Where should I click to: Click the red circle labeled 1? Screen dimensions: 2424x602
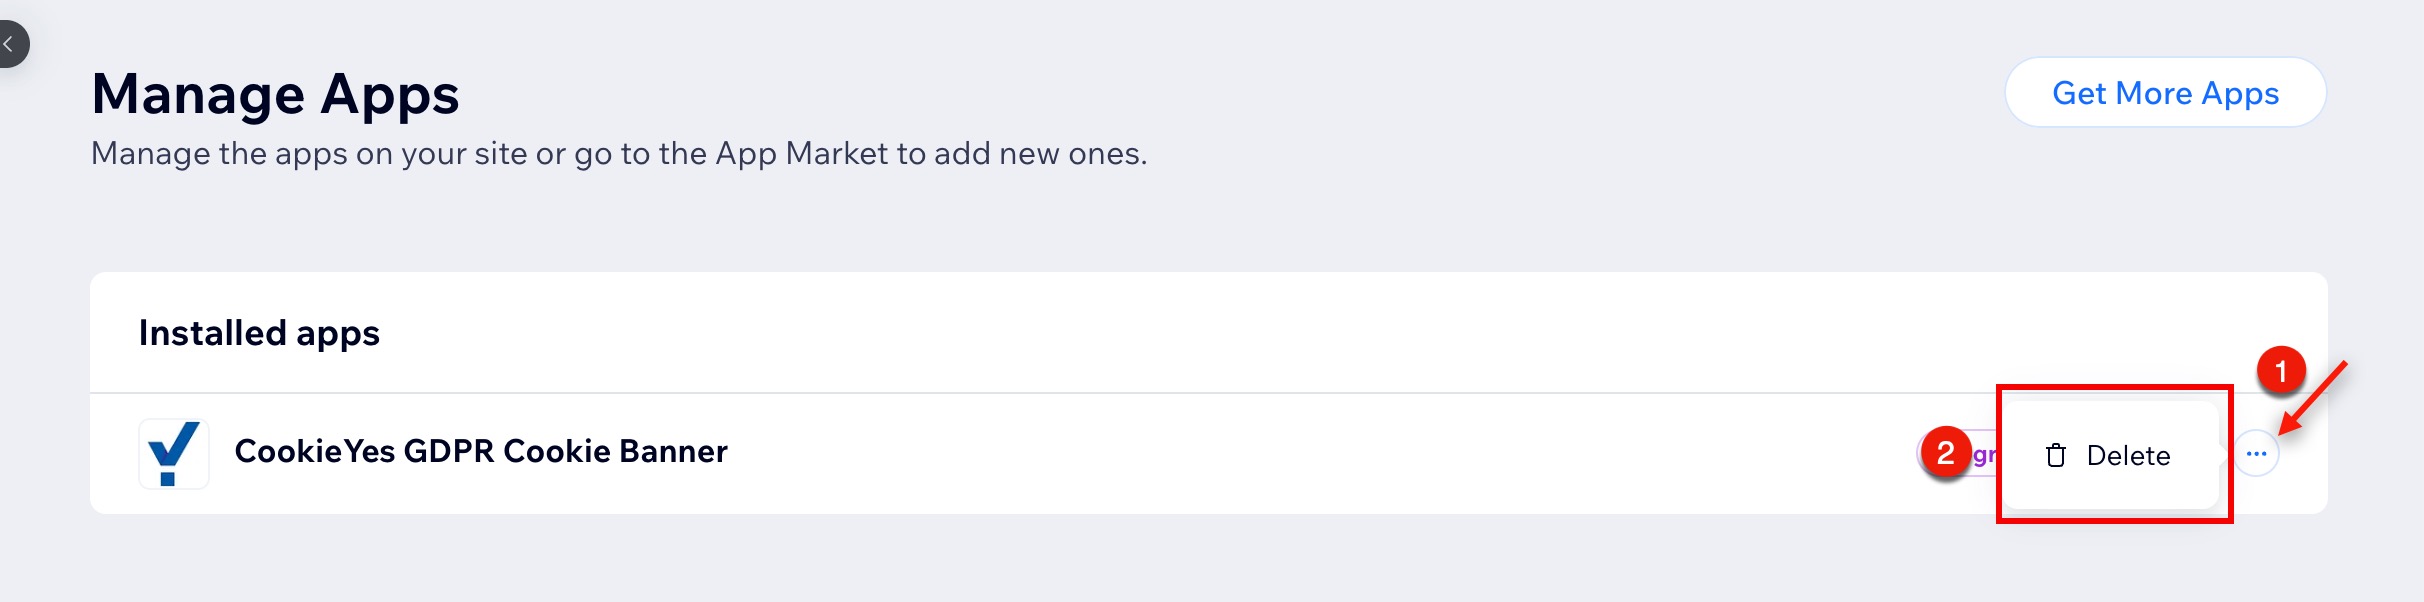[x=2281, y=372]
